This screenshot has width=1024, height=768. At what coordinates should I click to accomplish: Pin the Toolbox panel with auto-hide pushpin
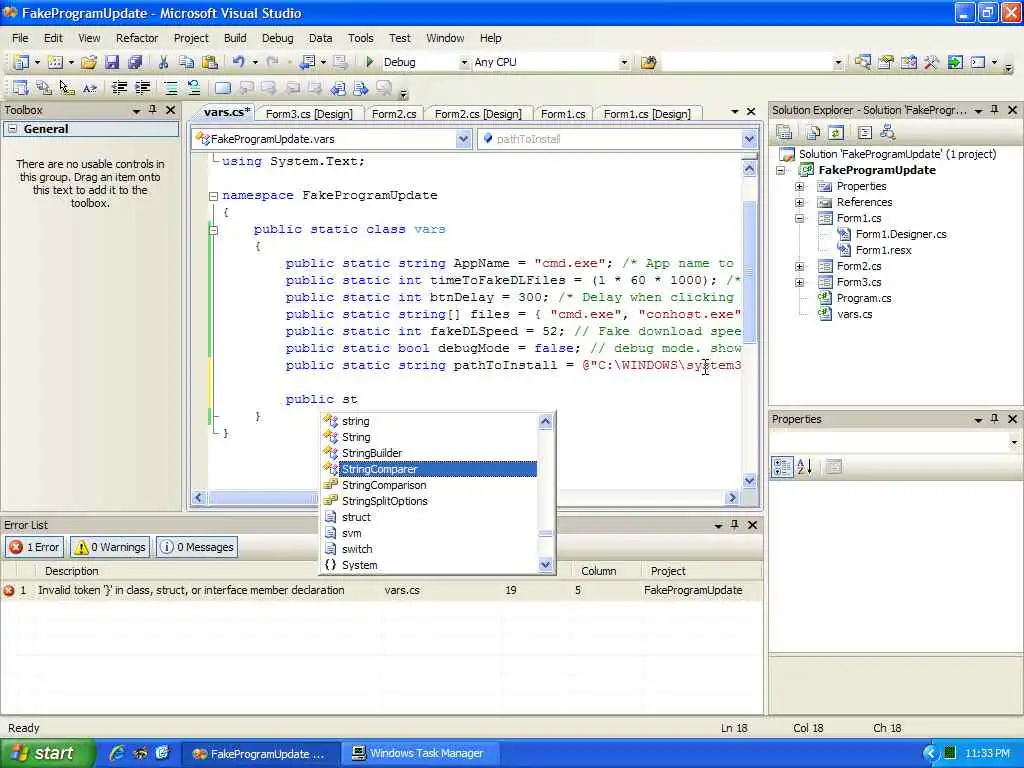pyautogui.click(x=153, y=110)
